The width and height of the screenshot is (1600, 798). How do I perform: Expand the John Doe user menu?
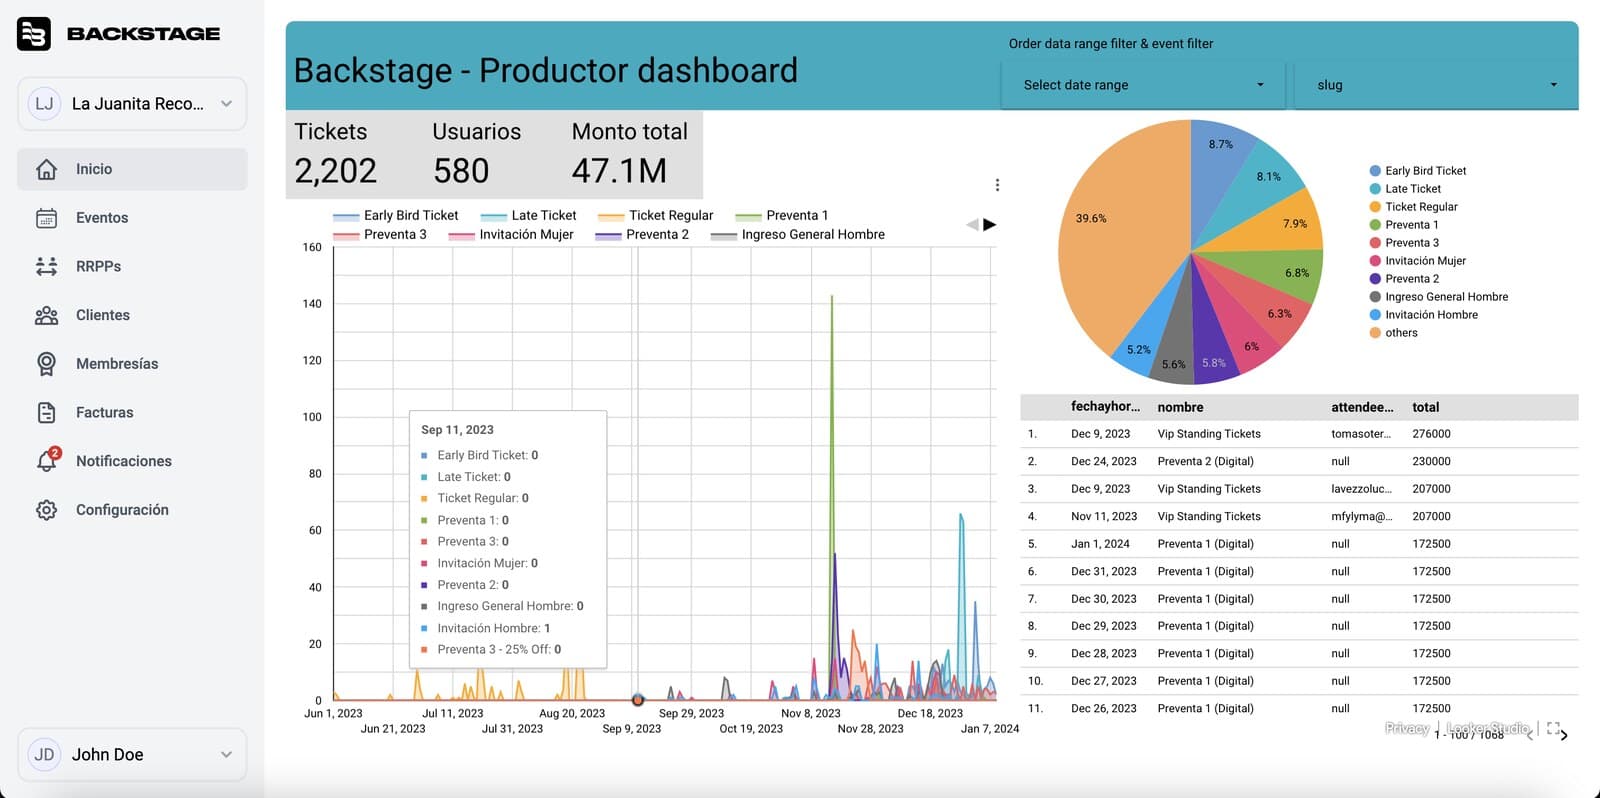pos(132,755)
